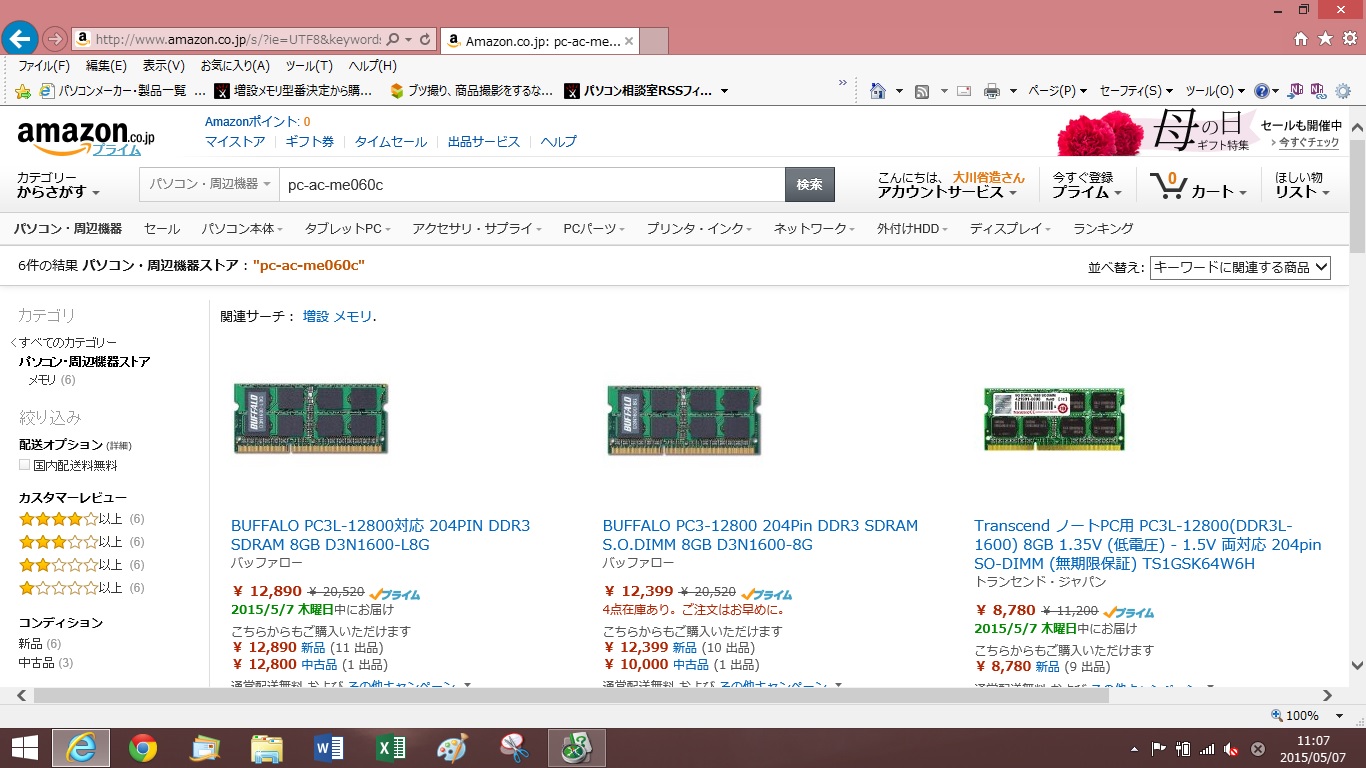The height and width of the screenshot is (768, 1366).
Task: Open 編集(E) menu
Action: 106,66
